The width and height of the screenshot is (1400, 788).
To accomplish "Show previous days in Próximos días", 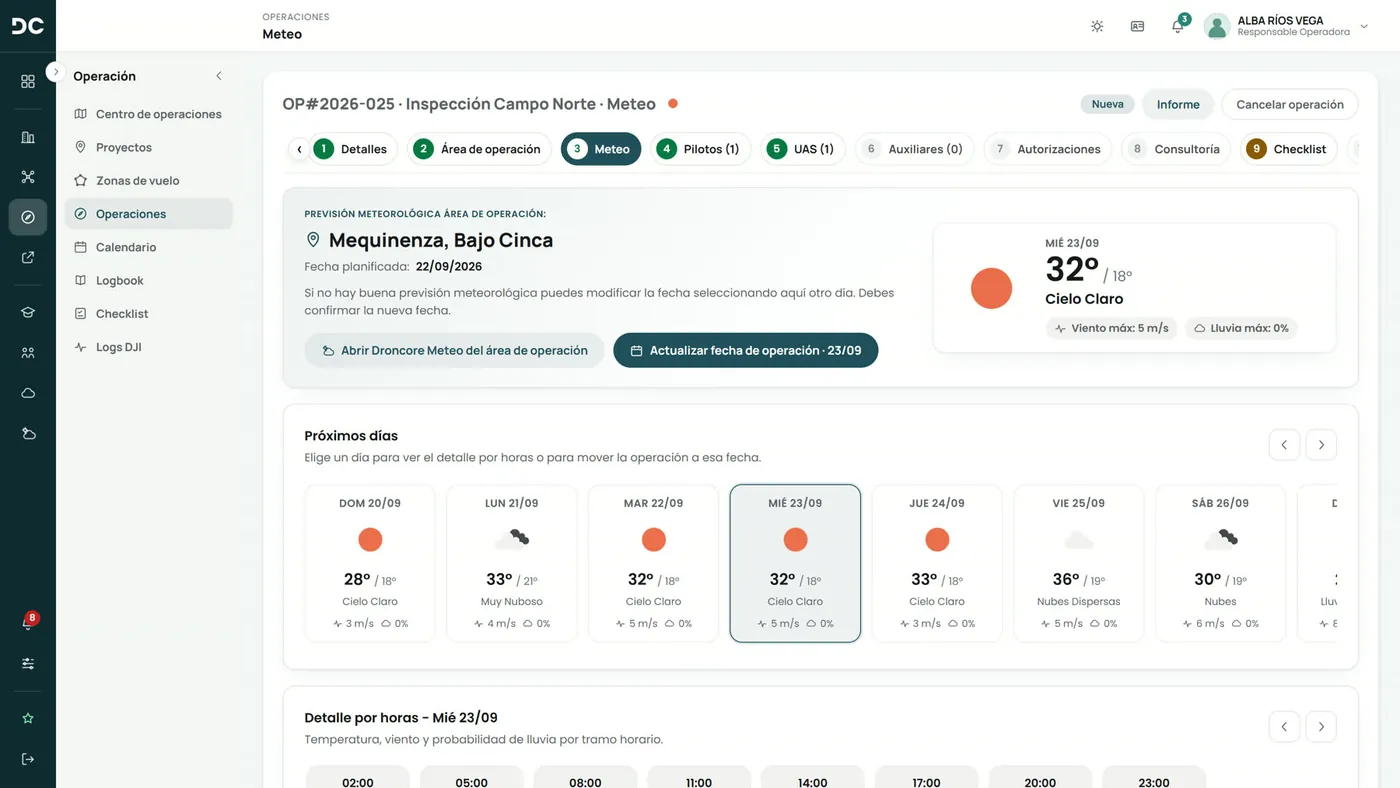I will pyautogui.click(x=1284, y=445).
